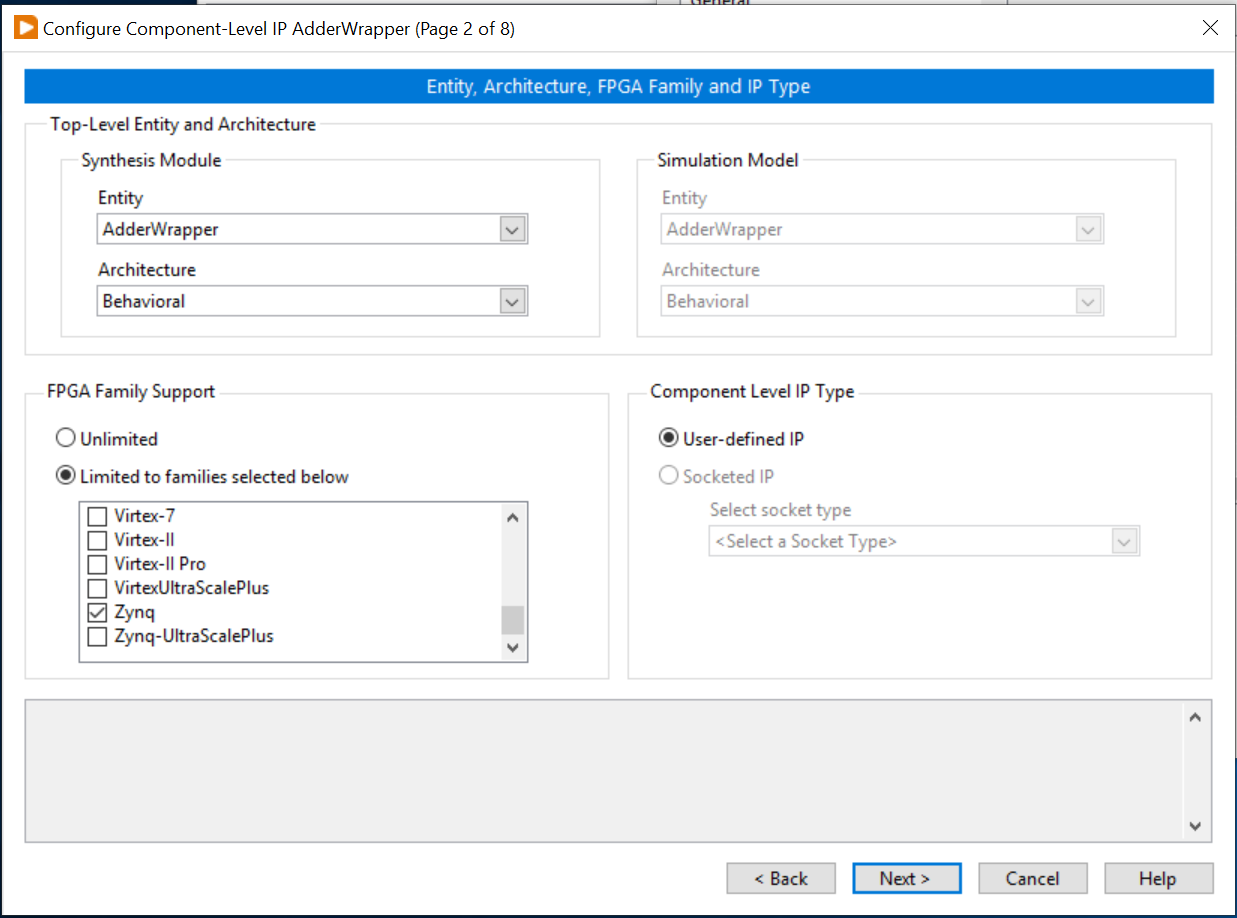Check the Zynq-UltraScalePlus family

(x=96, y=636)
